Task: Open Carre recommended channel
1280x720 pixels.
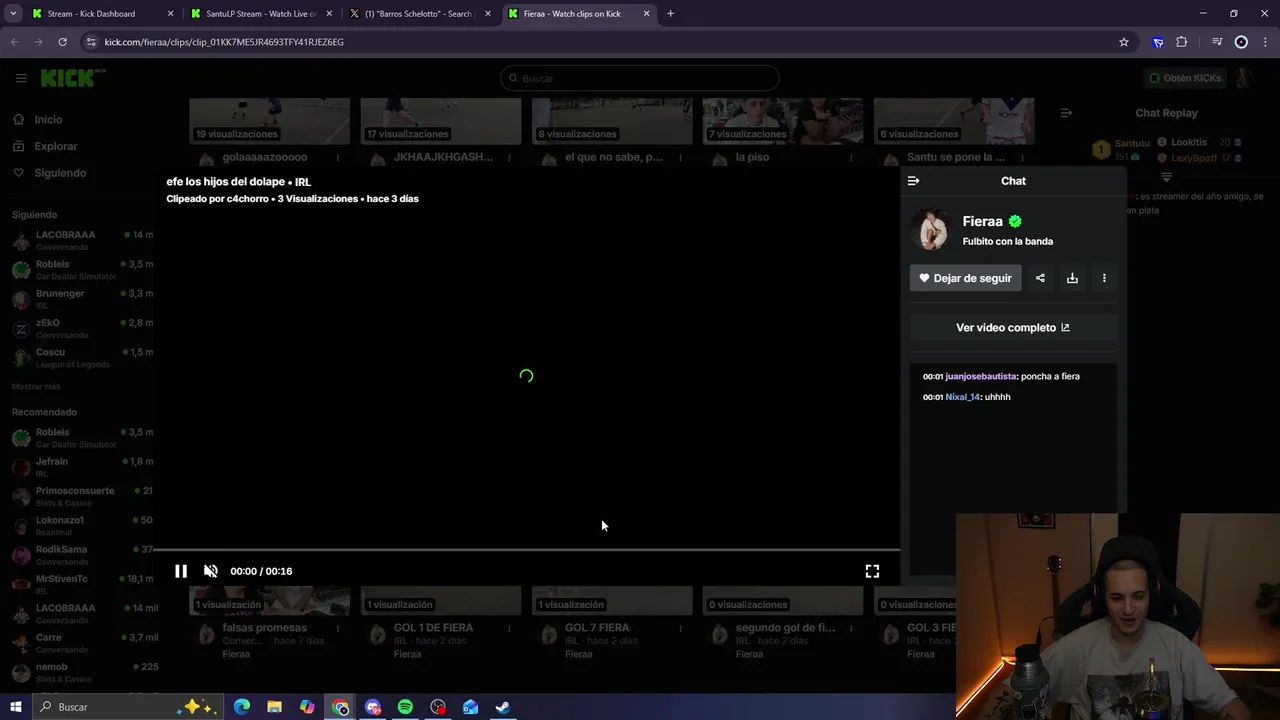Action: click(82, 643)
